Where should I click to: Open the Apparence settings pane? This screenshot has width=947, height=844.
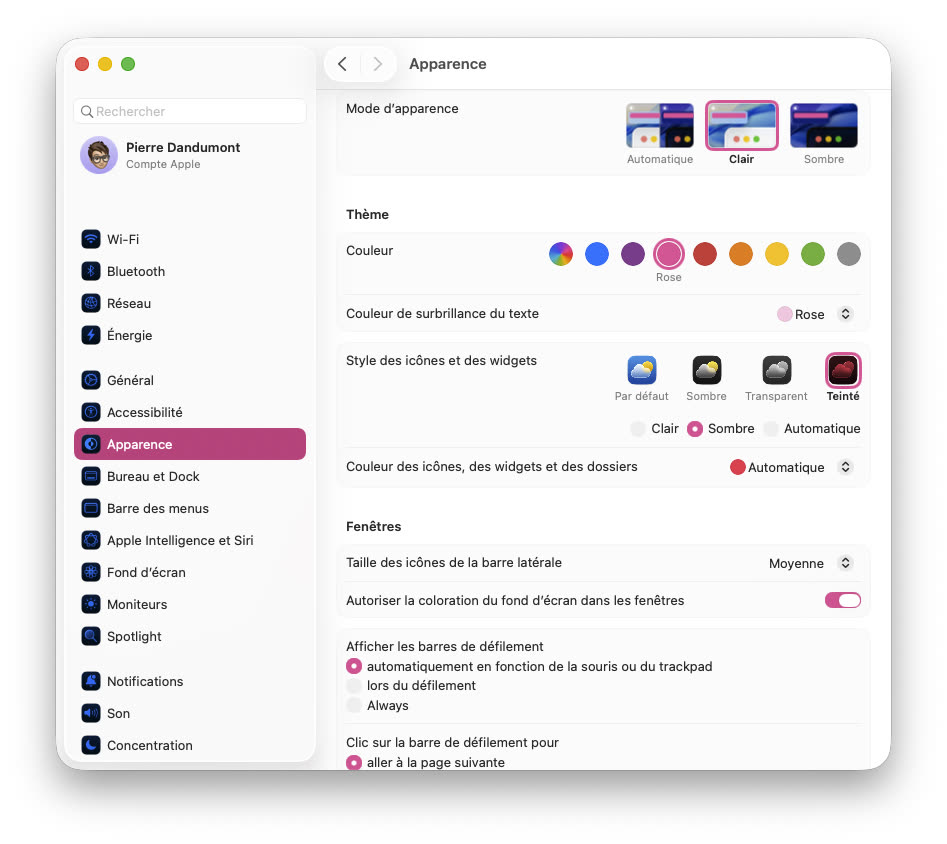190,444
